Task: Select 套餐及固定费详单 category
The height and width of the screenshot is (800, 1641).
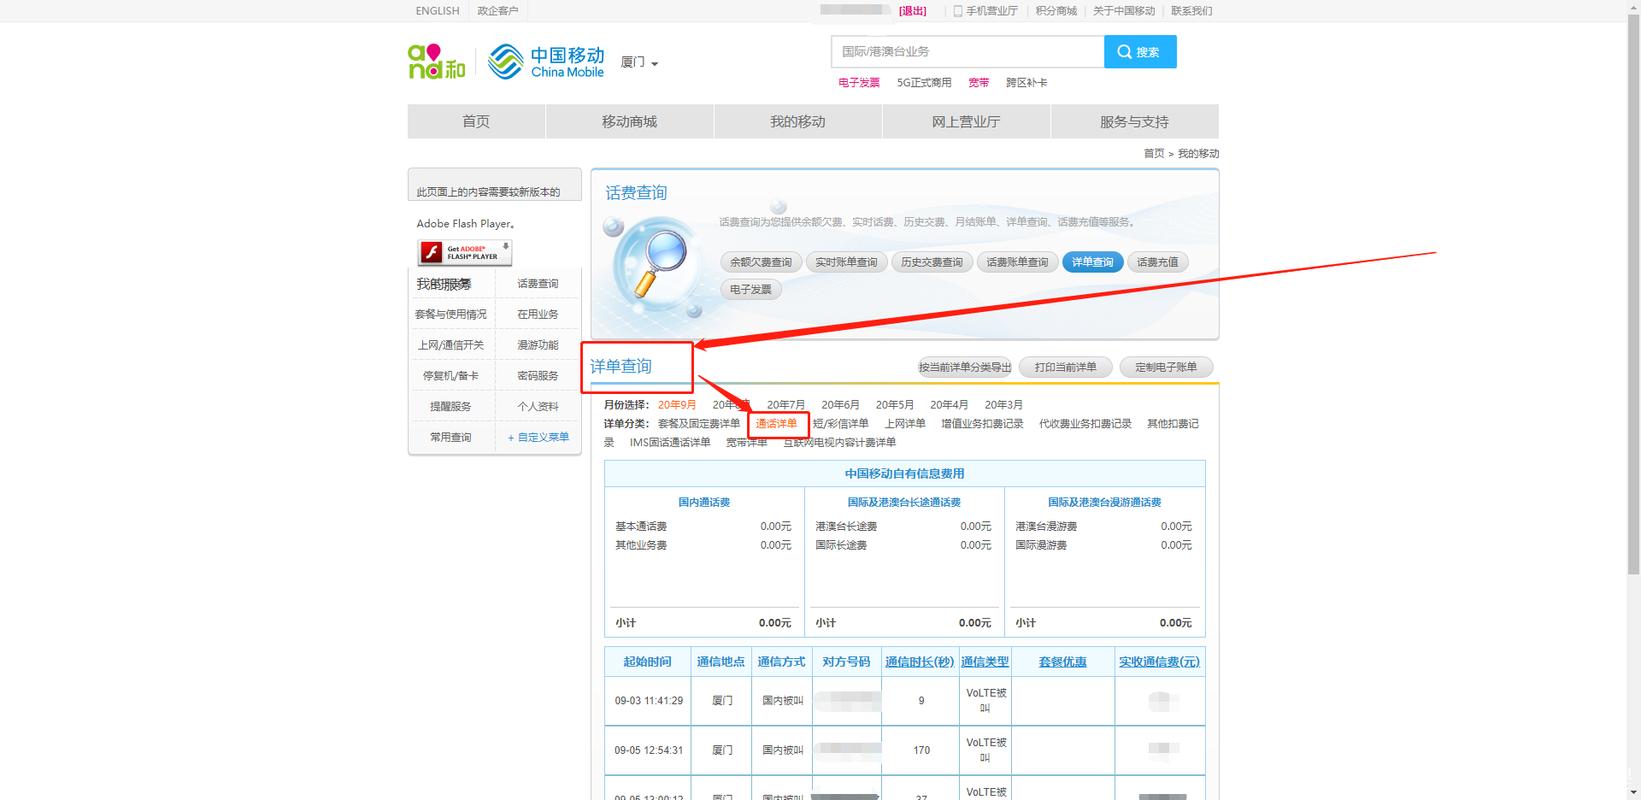Action: tap(699, 424)
